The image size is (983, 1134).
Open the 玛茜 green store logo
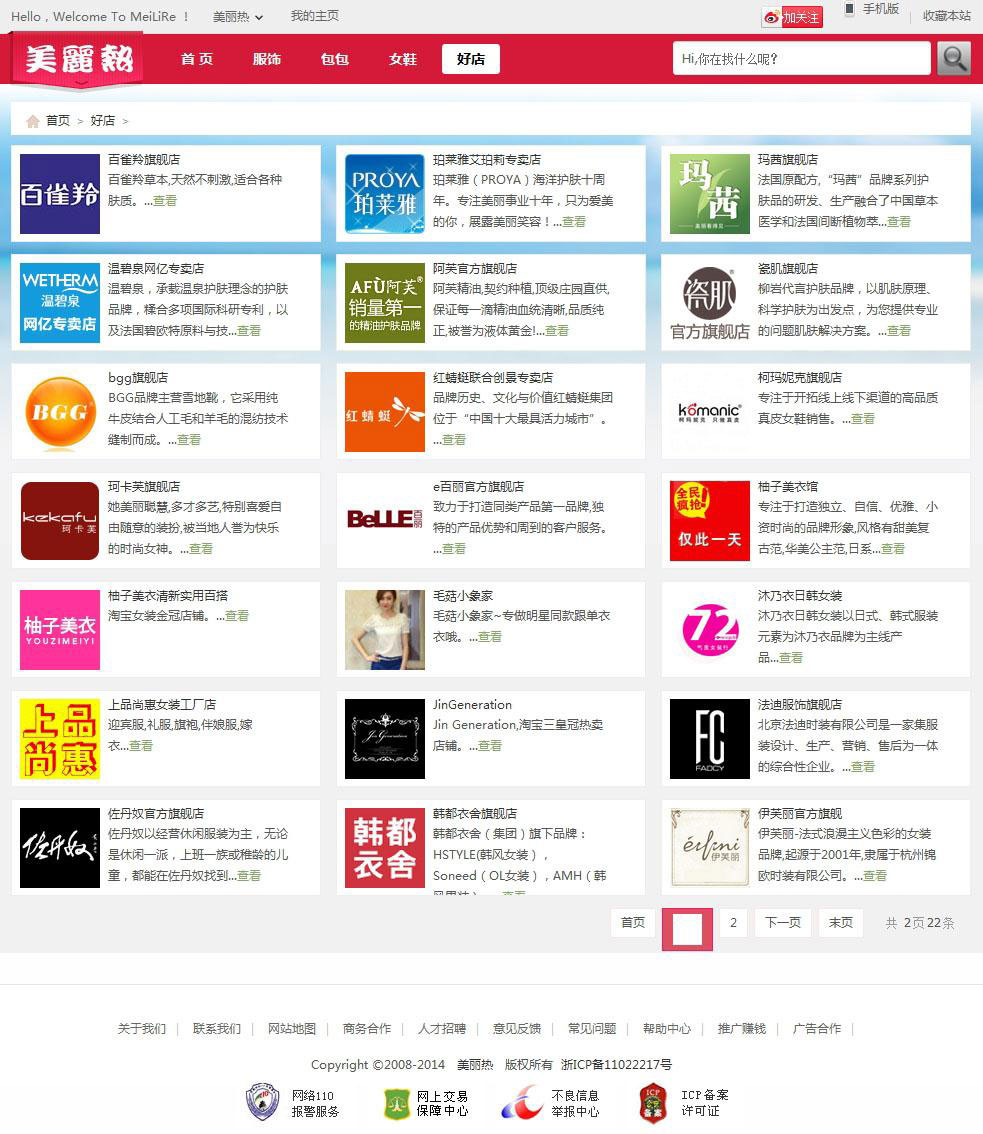pos(710,194)
